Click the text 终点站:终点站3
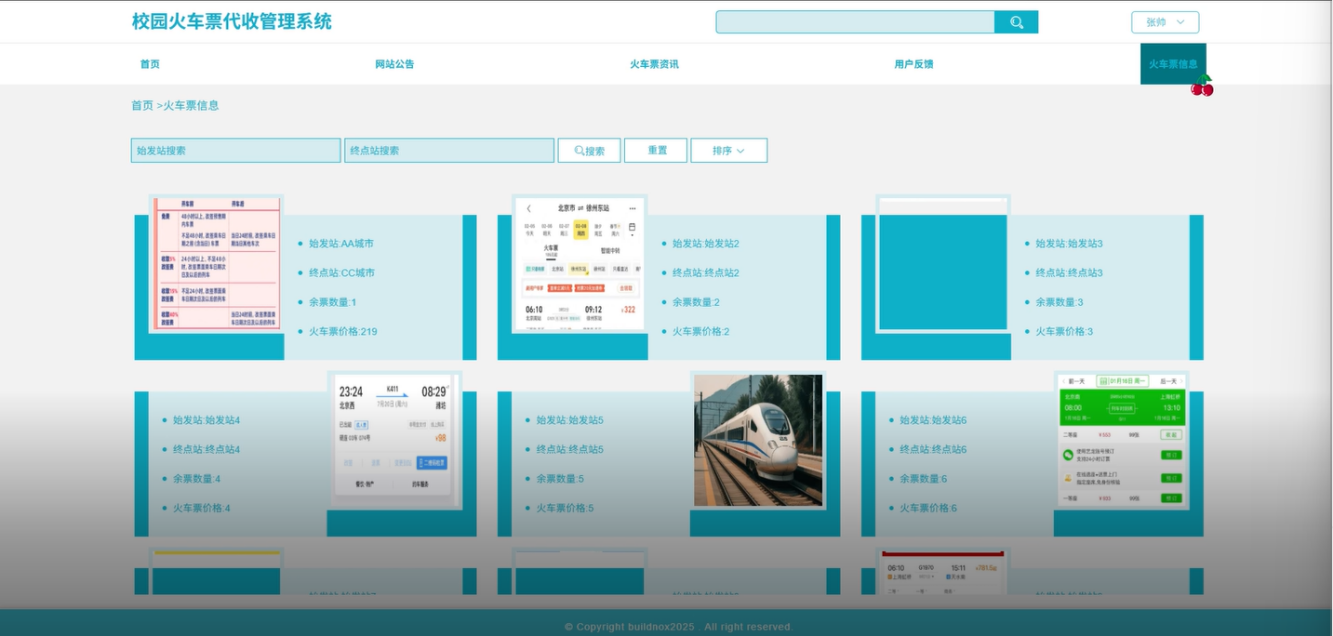Screen dimensions: 1333x636 [x=1069, y=273]
